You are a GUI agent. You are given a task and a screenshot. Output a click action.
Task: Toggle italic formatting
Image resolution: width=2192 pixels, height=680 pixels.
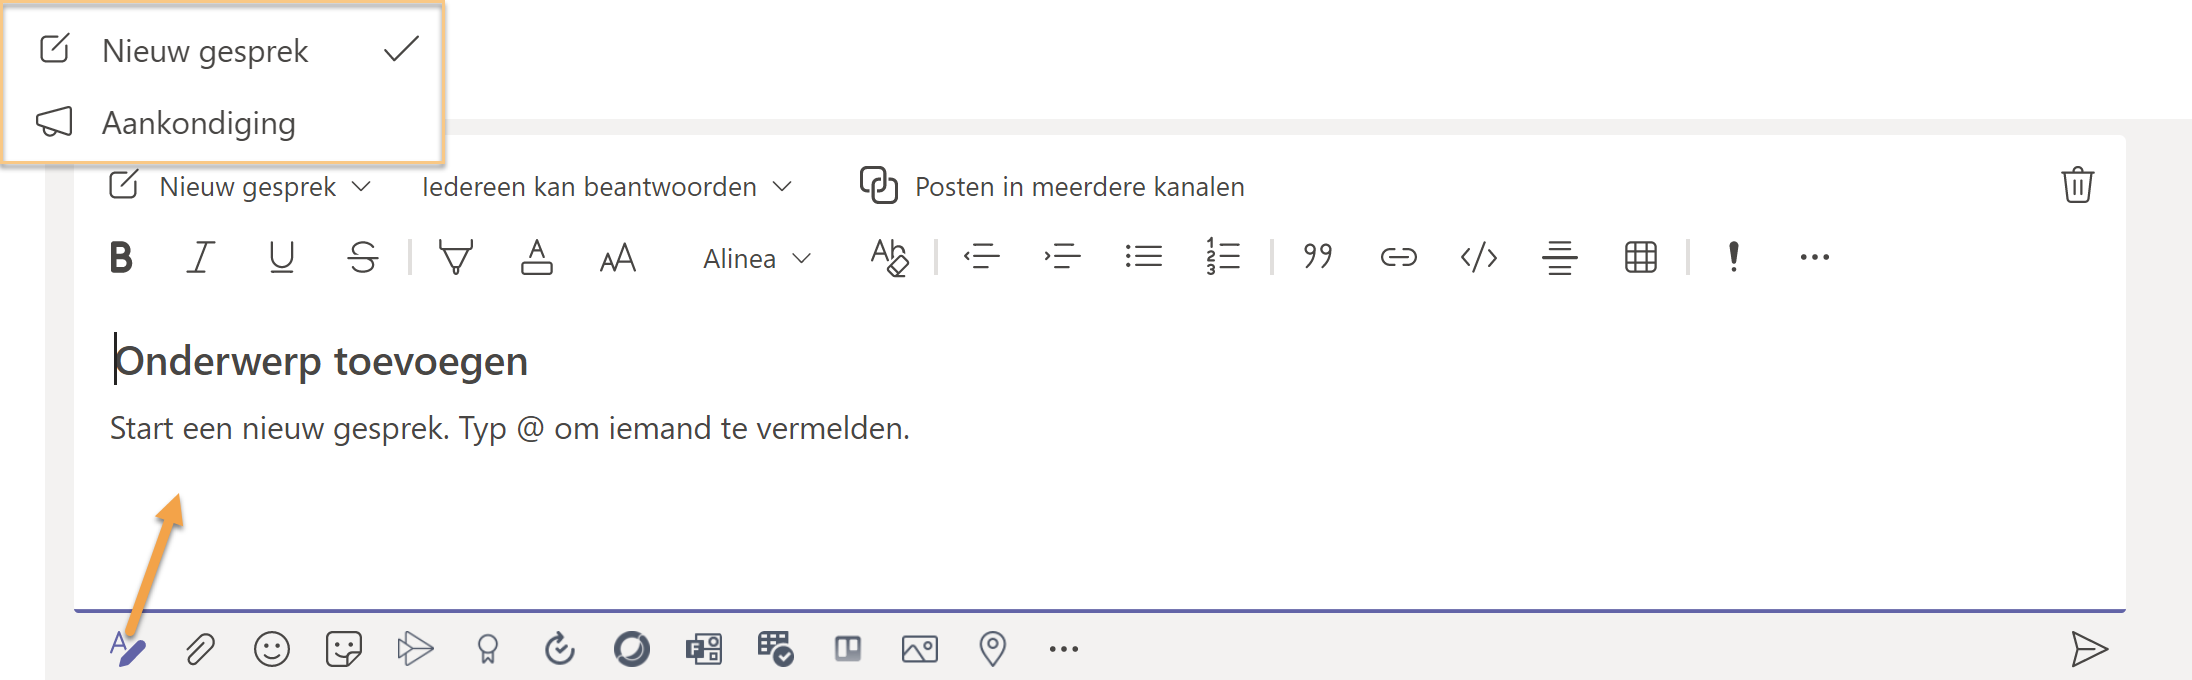tap(201, 258)
